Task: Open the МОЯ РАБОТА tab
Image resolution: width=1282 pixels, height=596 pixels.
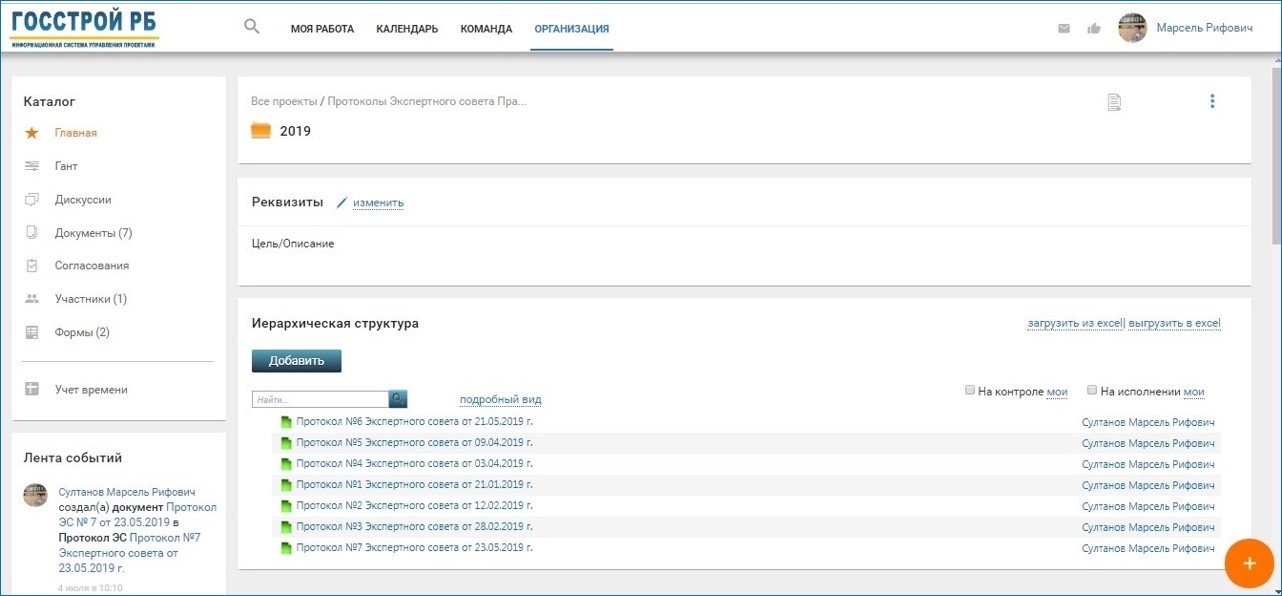Action: [x=322, y=29]
